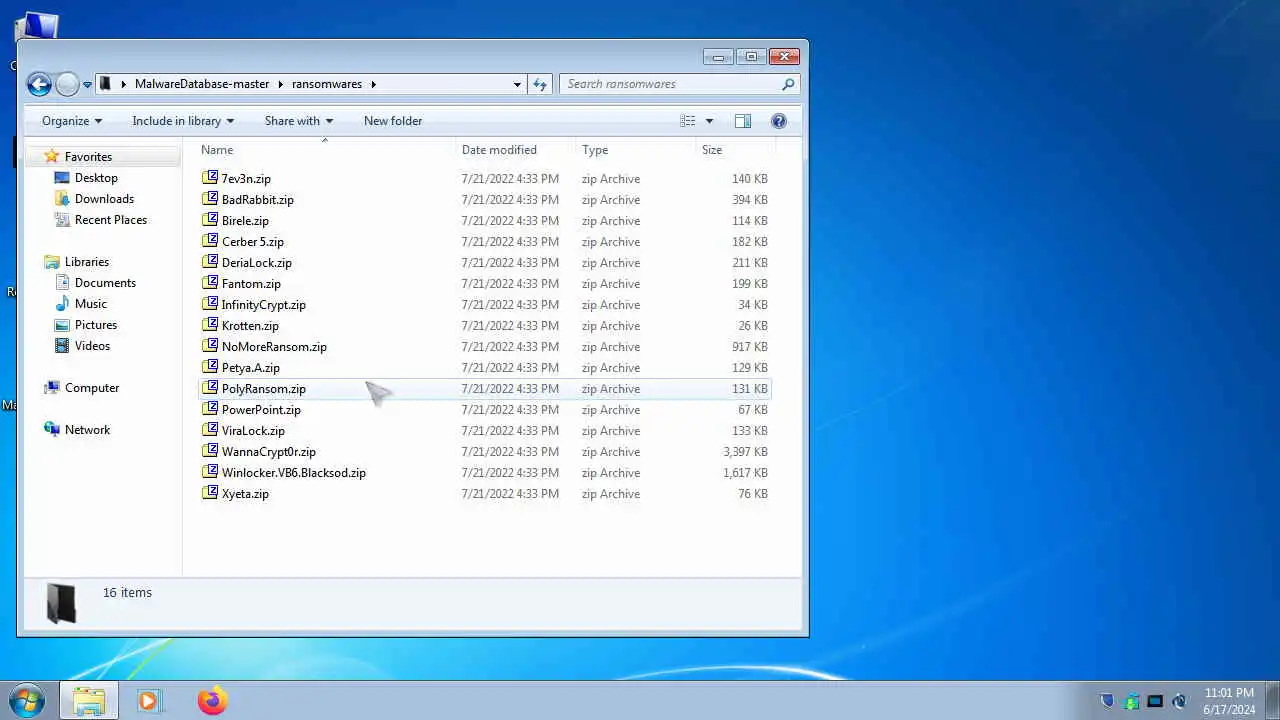Select Videos library in navigation pane
1280x720 pixels.
tap(92, 346)
